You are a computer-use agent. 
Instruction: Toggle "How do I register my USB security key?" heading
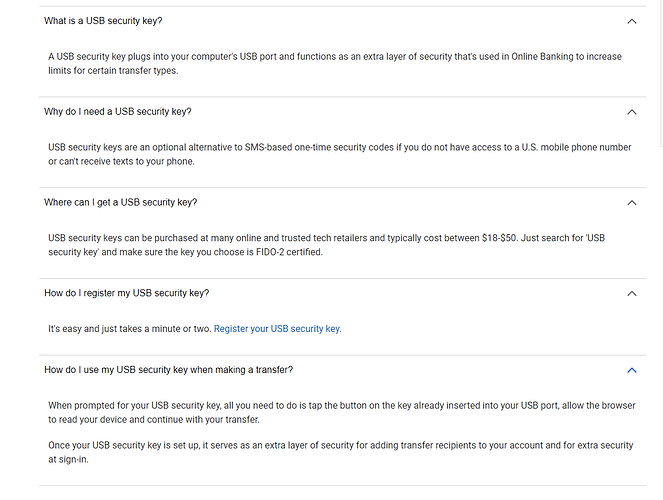(x=126, y=293)
